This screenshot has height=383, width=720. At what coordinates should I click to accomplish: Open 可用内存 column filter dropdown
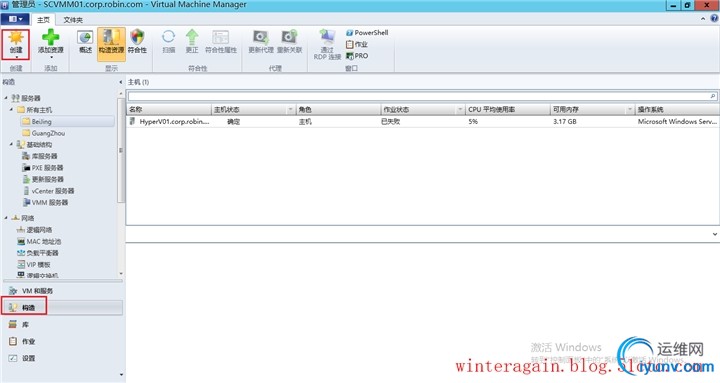[x=630, y=109]
